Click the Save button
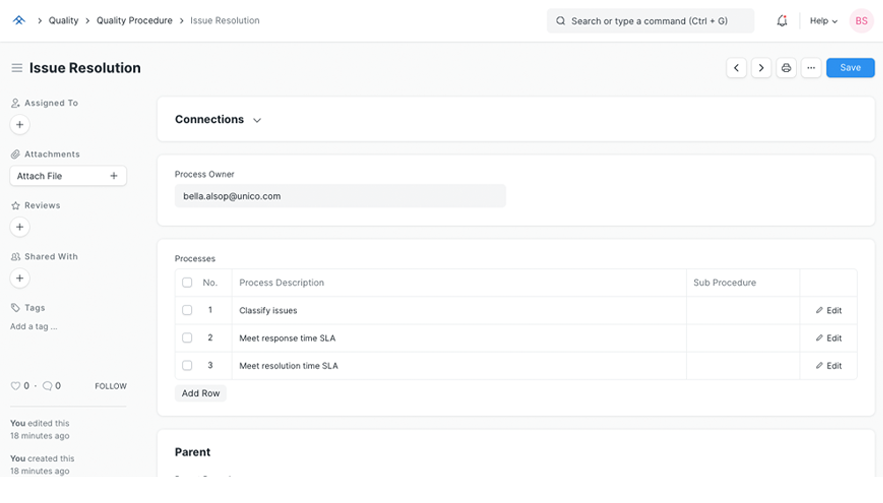Image resolution: width=883 pixels, height=503 pixels. coord(850,68)
